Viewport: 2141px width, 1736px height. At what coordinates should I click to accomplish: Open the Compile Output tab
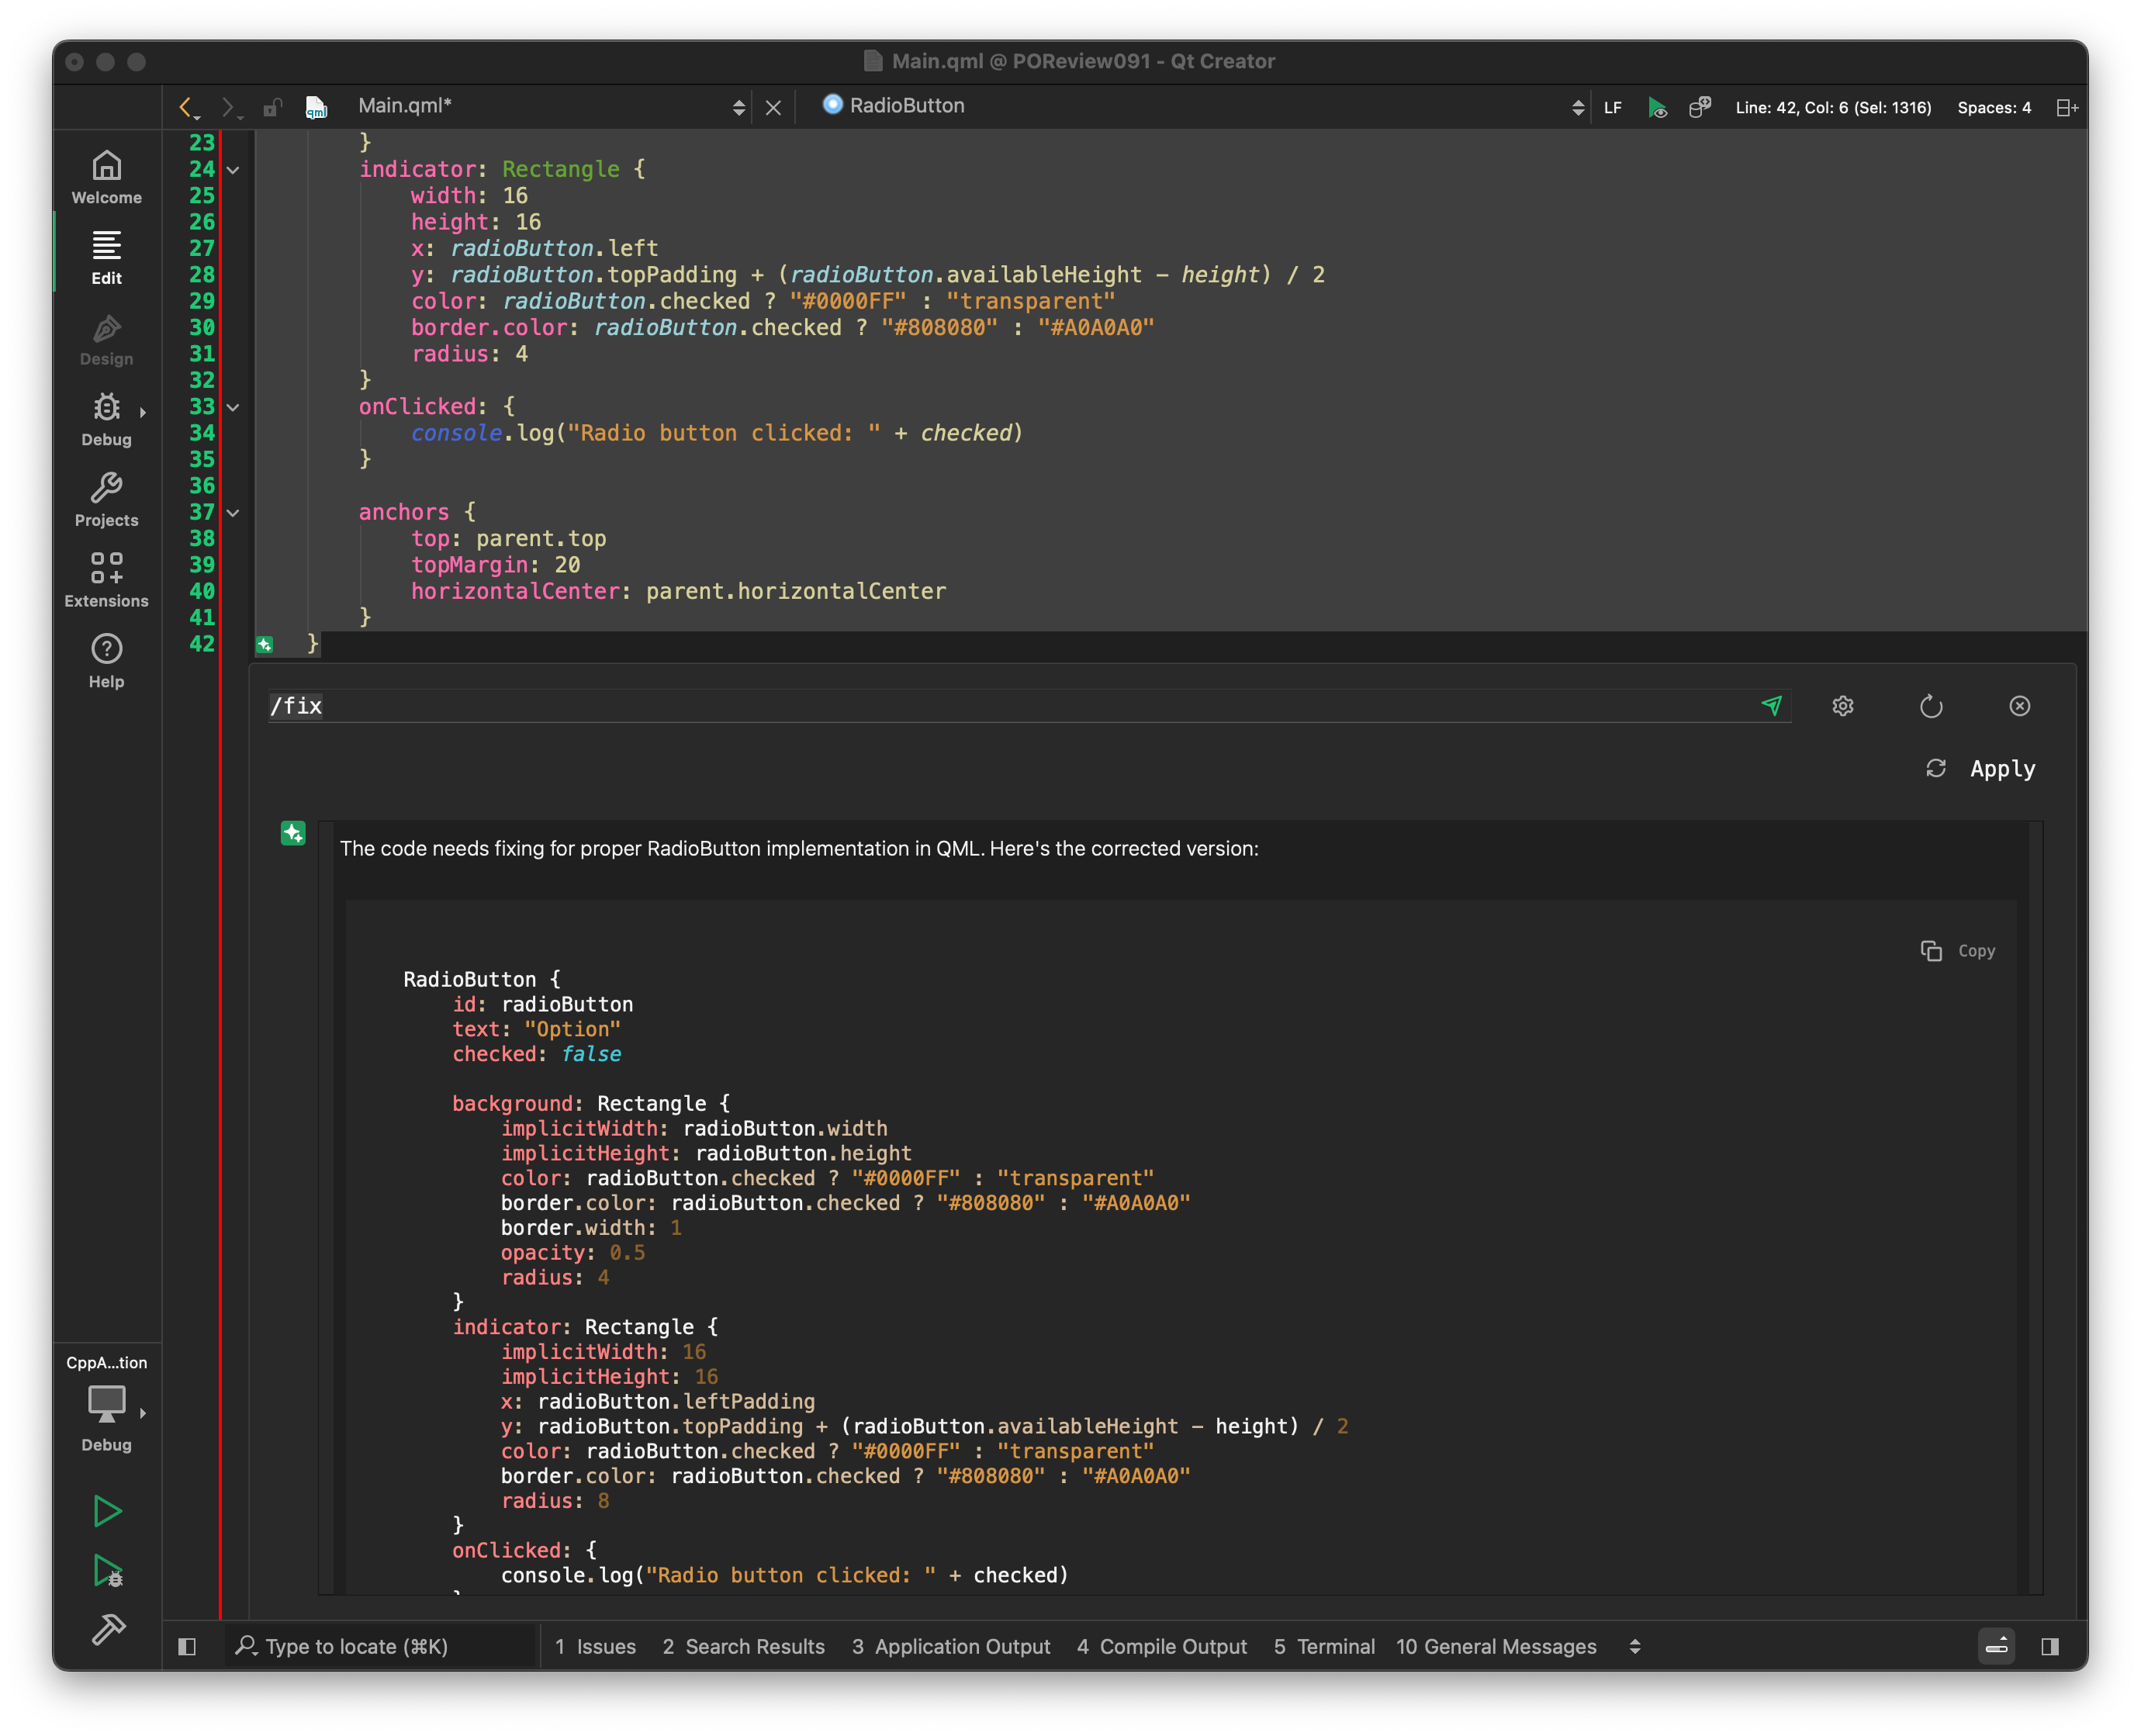coord(1161,1647)
